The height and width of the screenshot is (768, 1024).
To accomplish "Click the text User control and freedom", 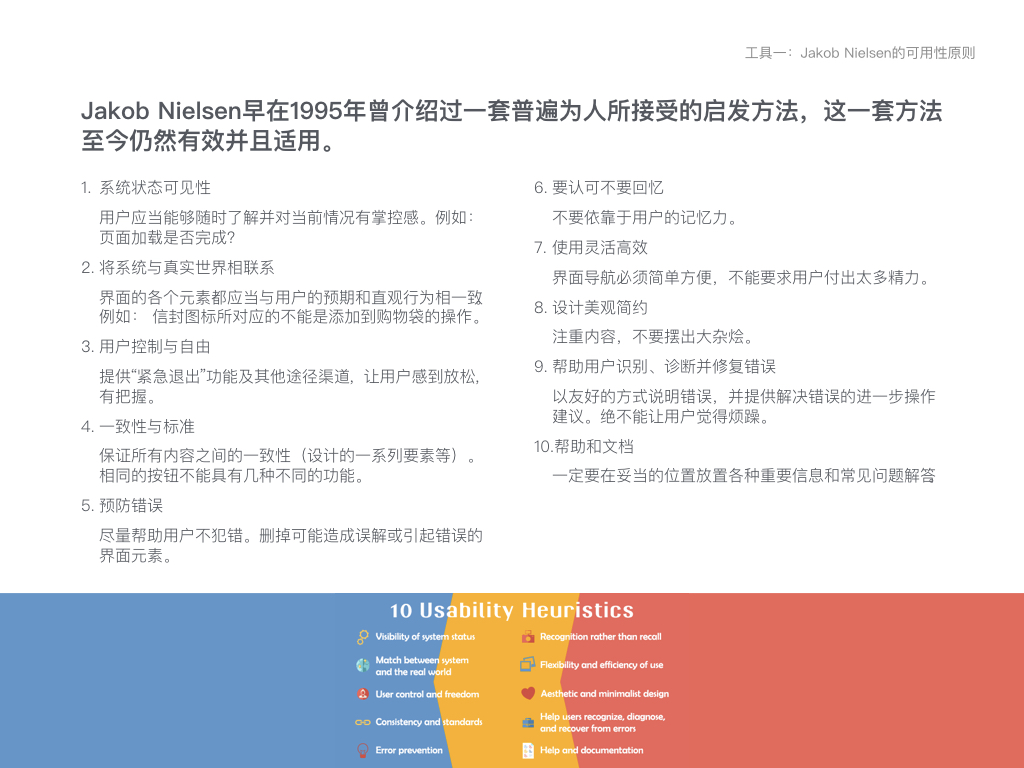I will (x=427, y=694).
